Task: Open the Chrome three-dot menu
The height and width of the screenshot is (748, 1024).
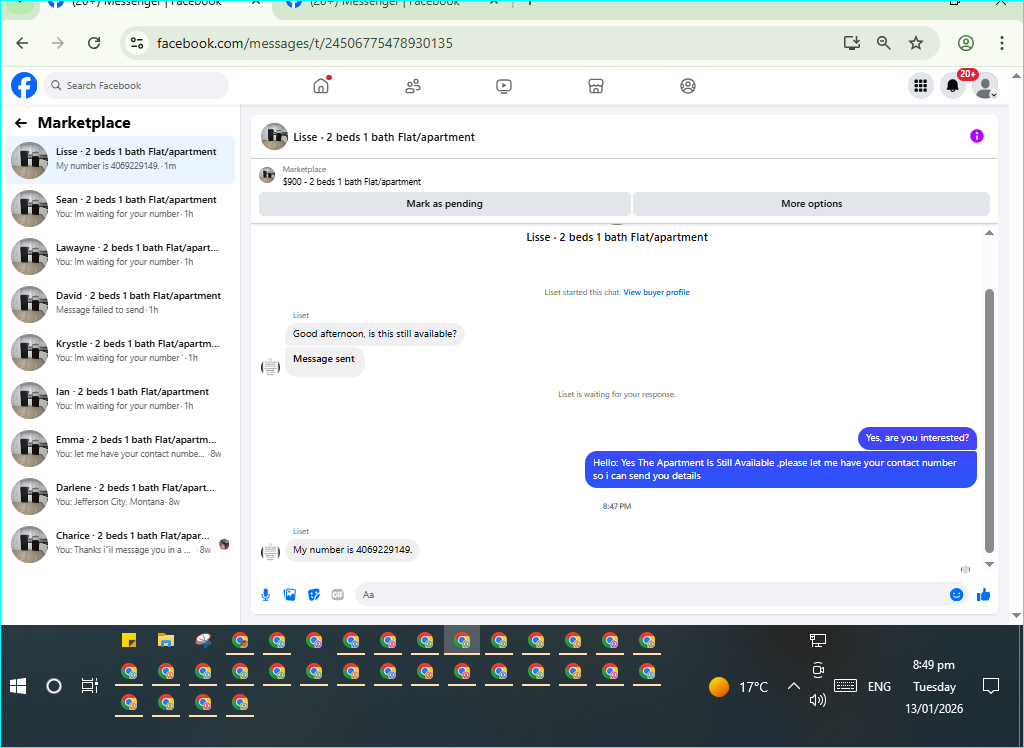Action: [1002, 43]
